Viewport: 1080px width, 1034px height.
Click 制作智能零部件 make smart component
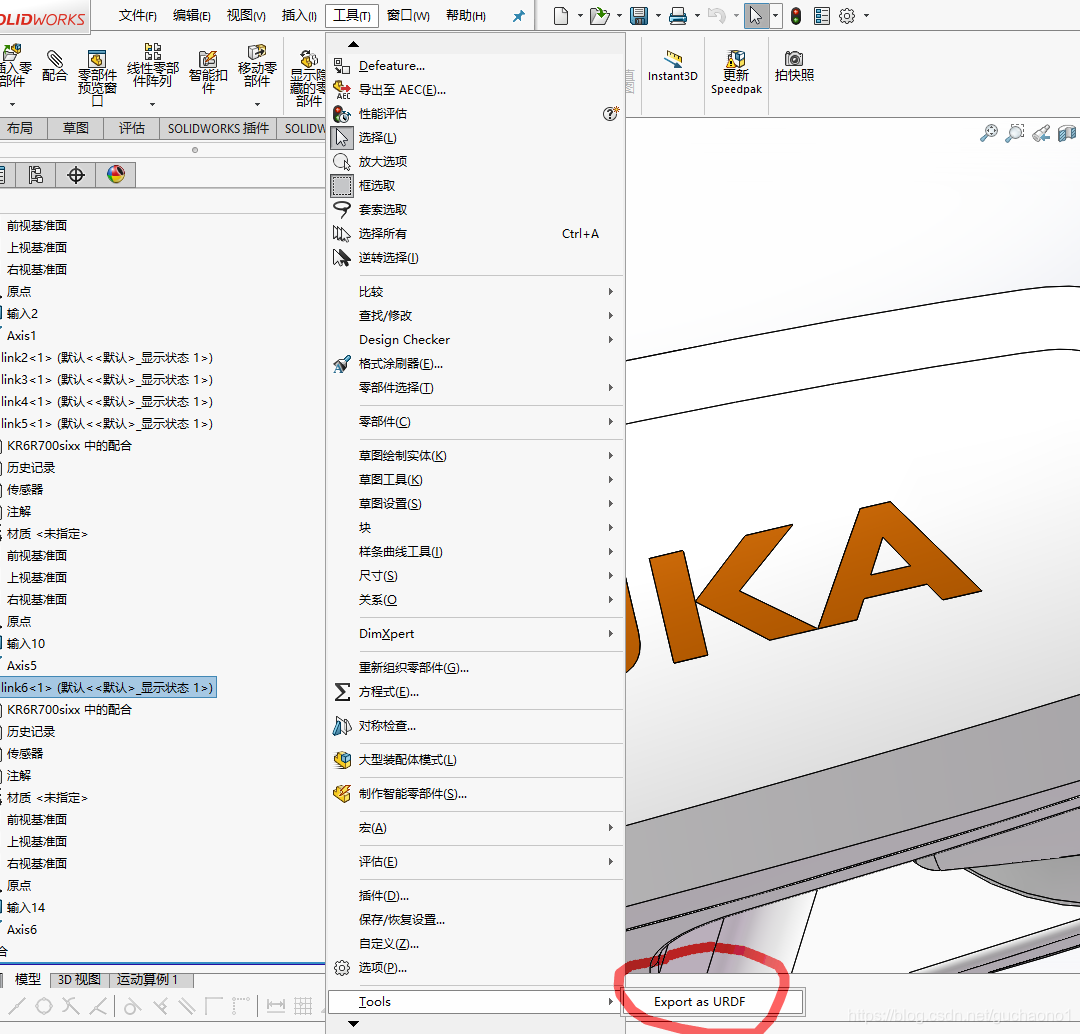click(x=413, y=794)
